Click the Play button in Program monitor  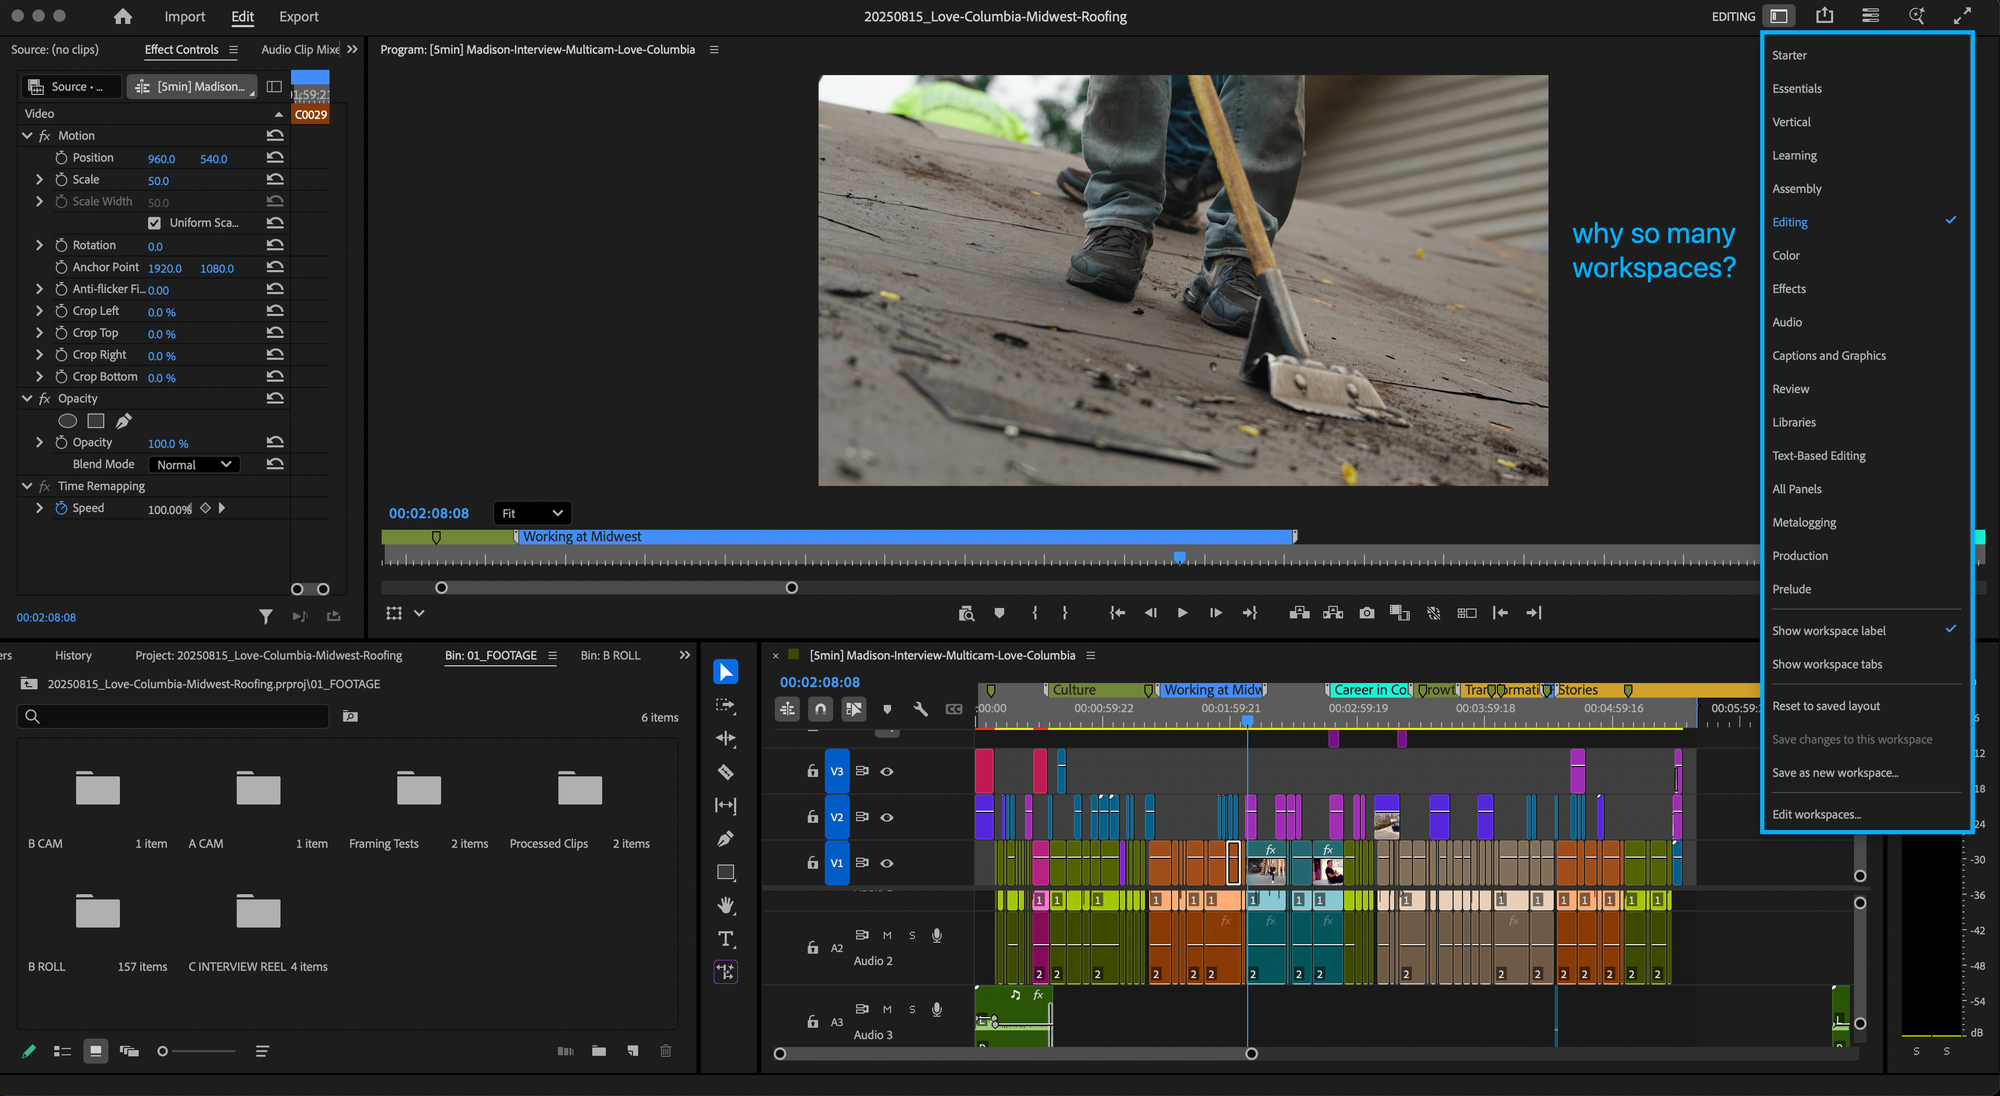click(1182, 613)
